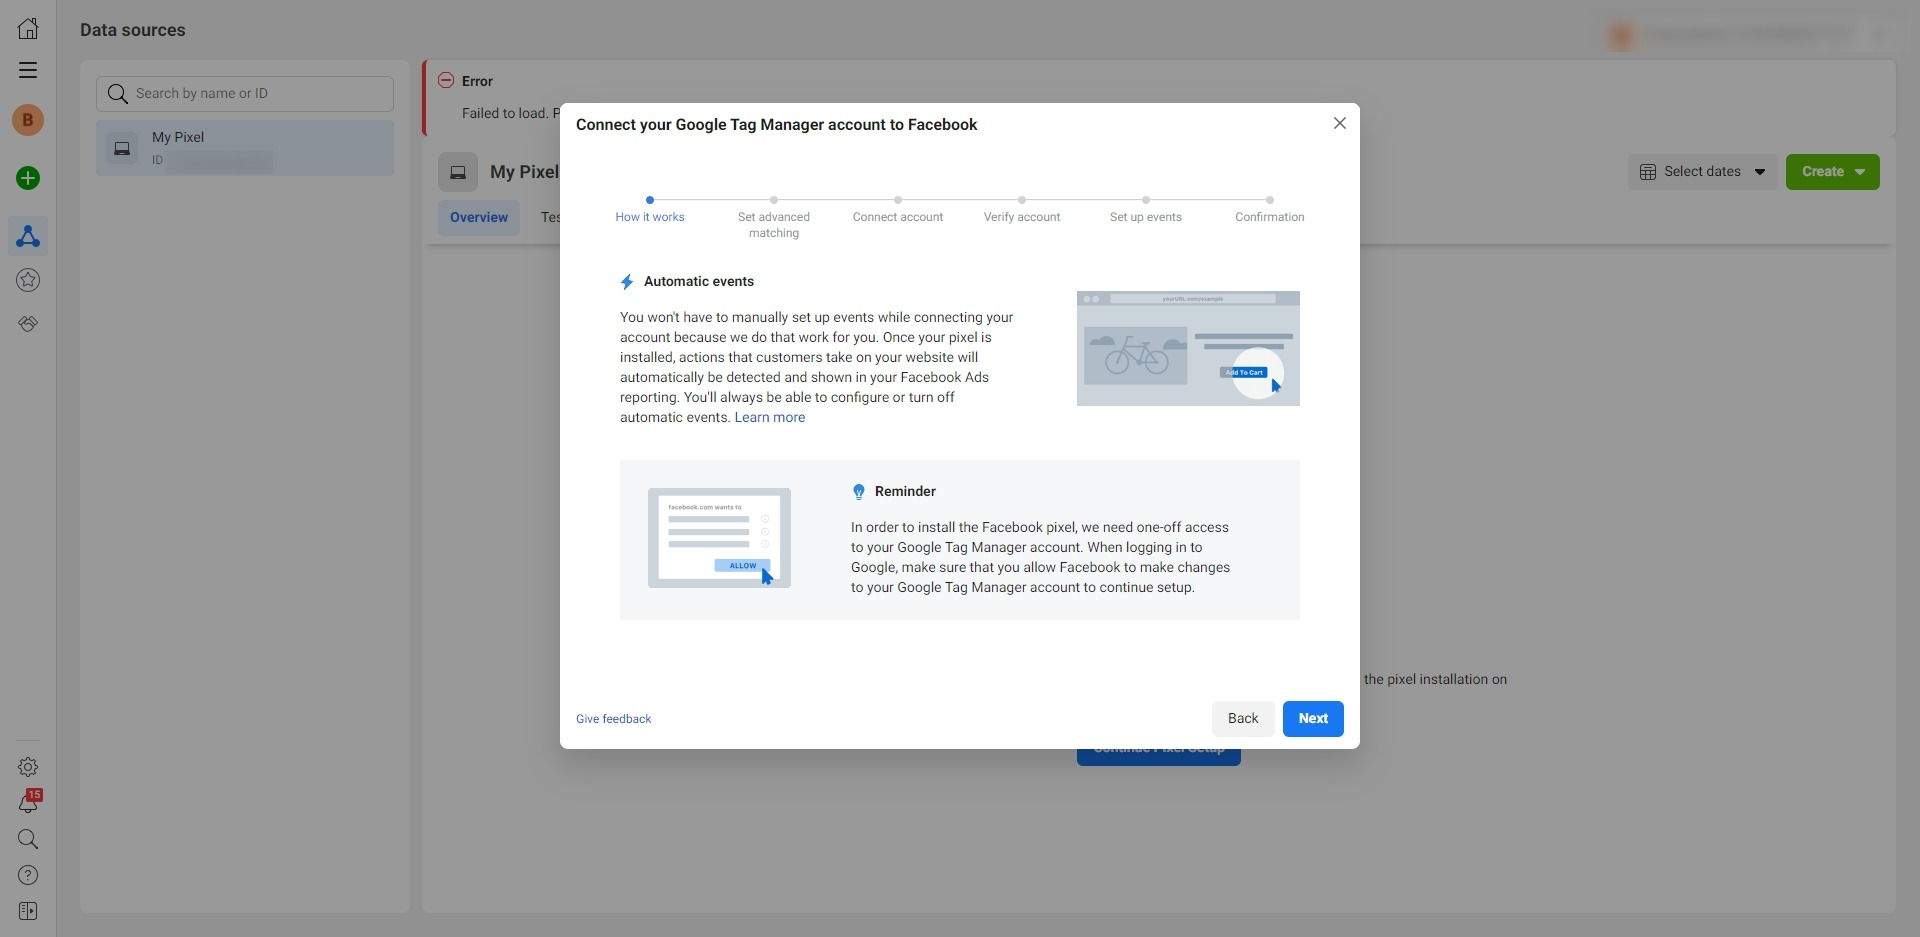
Task: Click the green plus create icon
Action: coord(28,178)
